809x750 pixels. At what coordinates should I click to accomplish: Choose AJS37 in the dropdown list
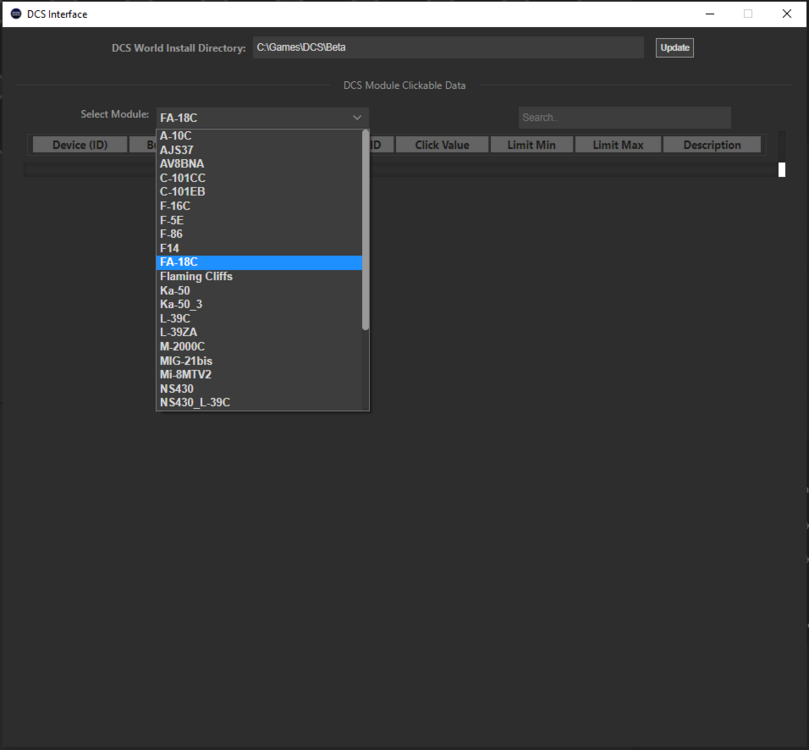tap(259, 150)
